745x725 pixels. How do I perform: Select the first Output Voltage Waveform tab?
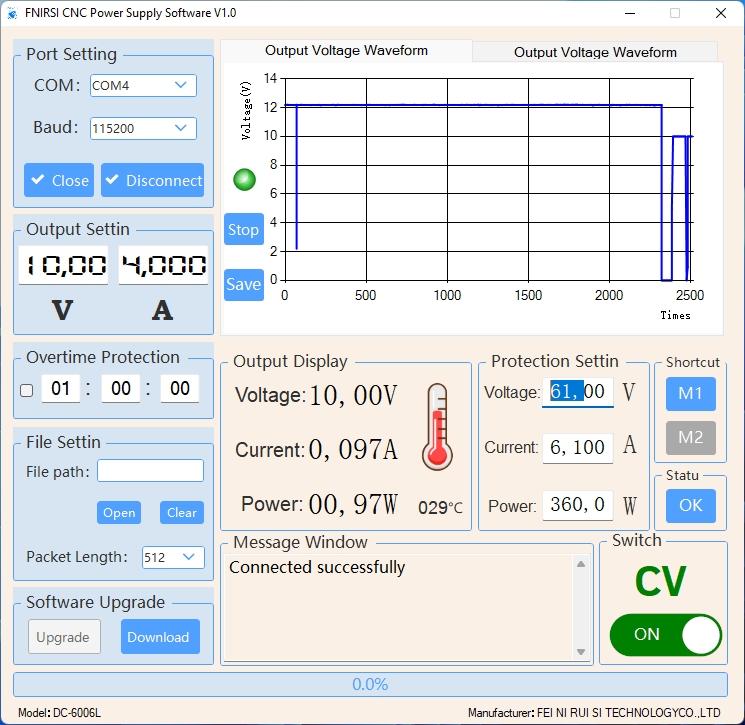(346, 51)
